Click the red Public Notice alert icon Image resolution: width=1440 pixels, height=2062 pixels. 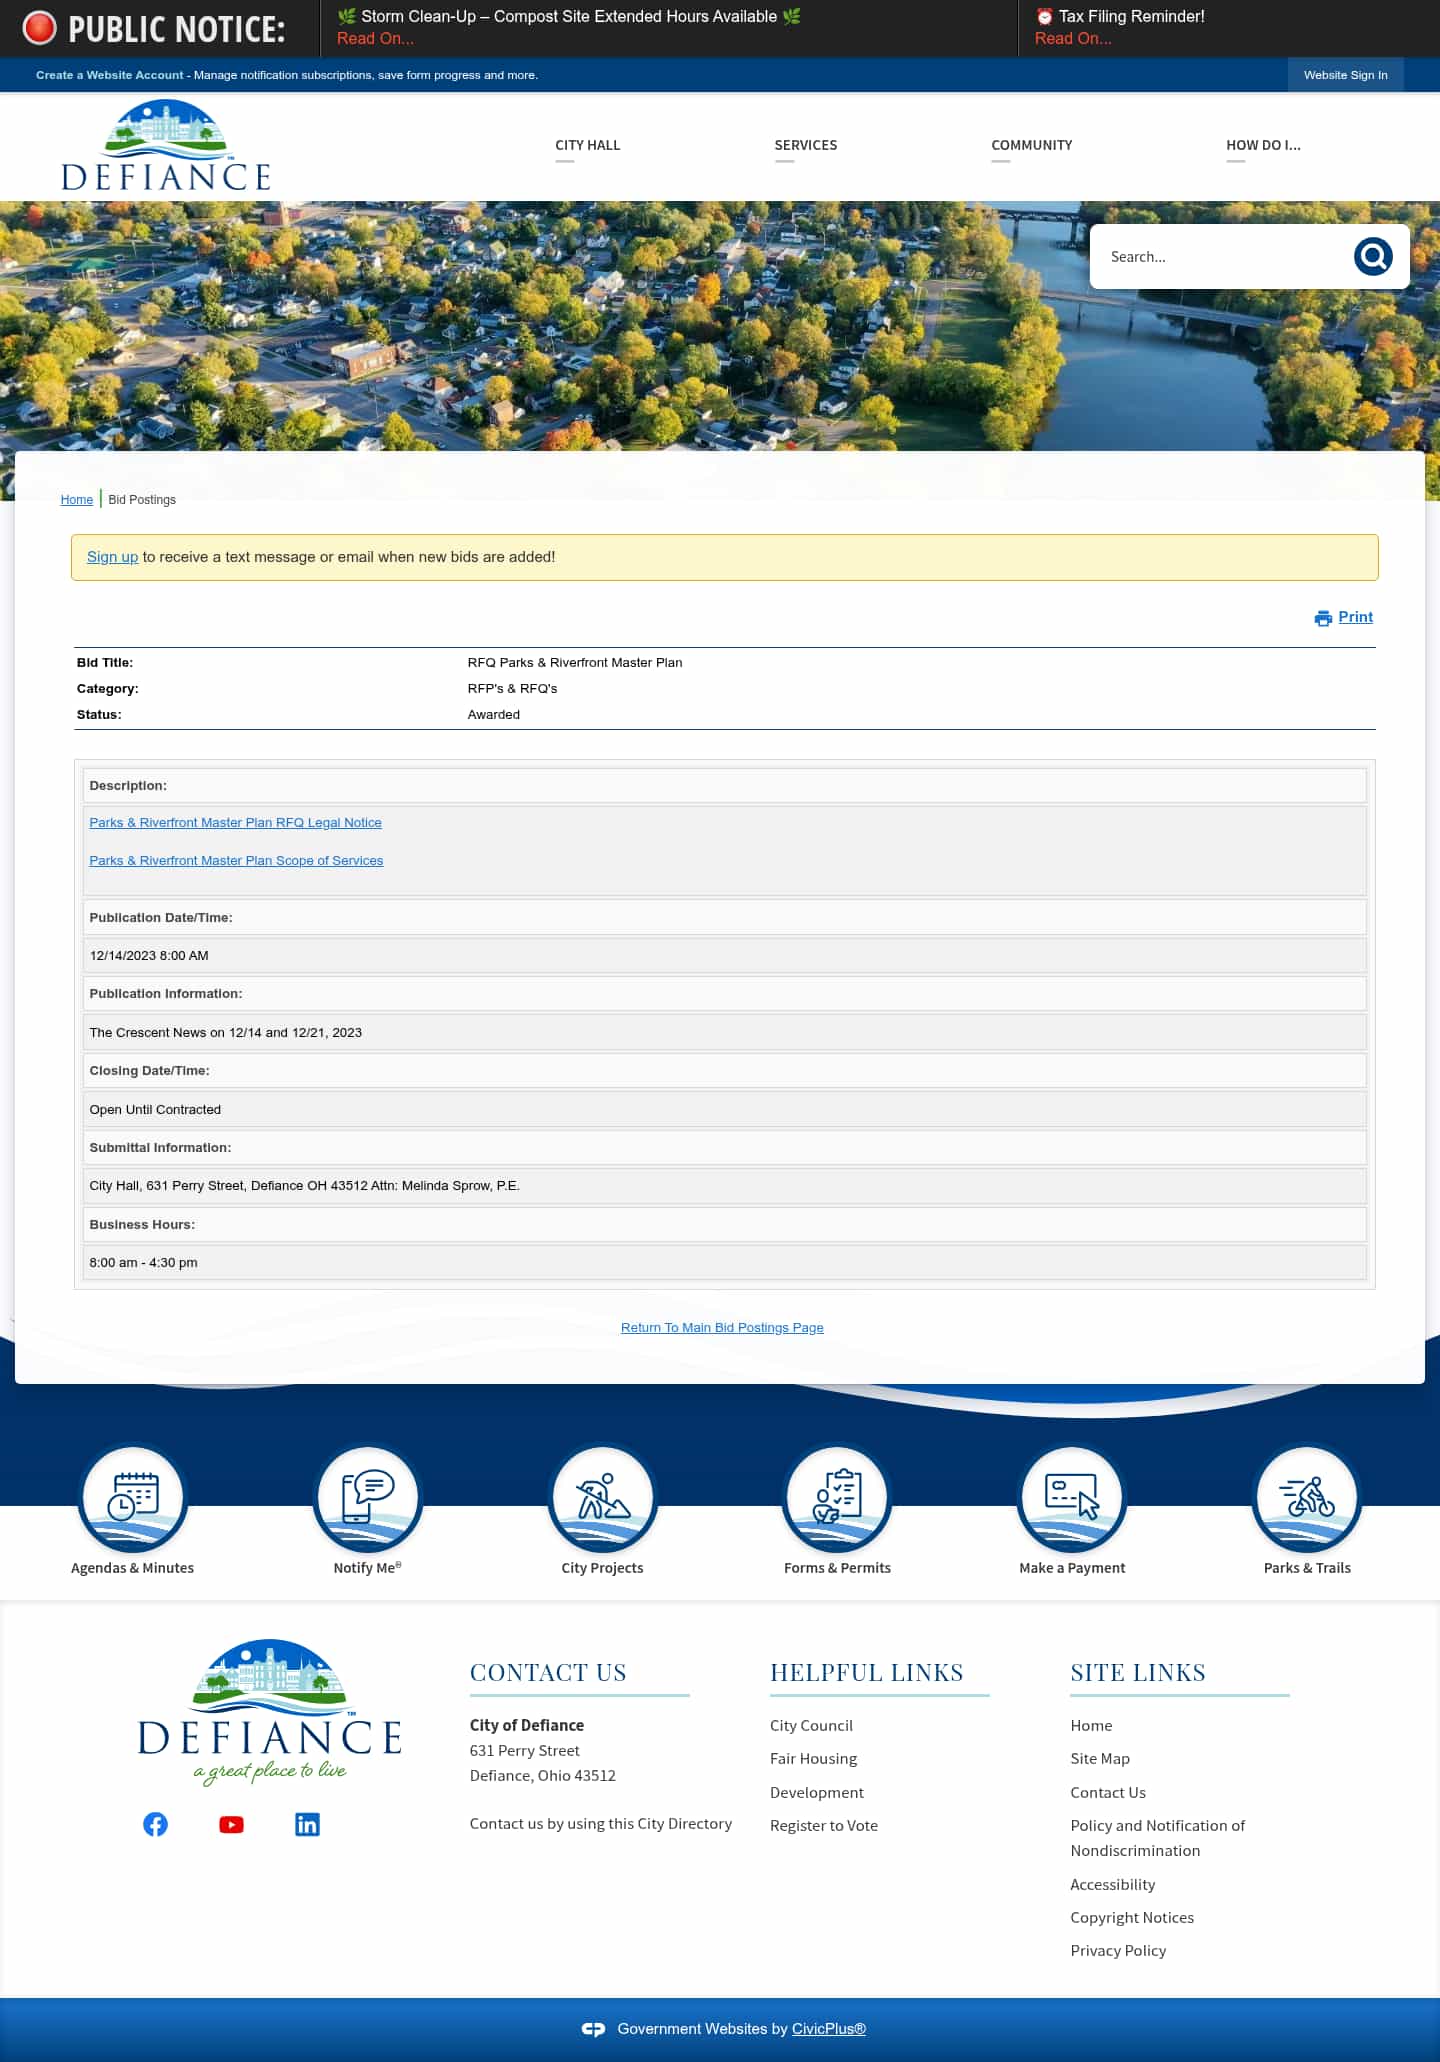pos(39,28)
